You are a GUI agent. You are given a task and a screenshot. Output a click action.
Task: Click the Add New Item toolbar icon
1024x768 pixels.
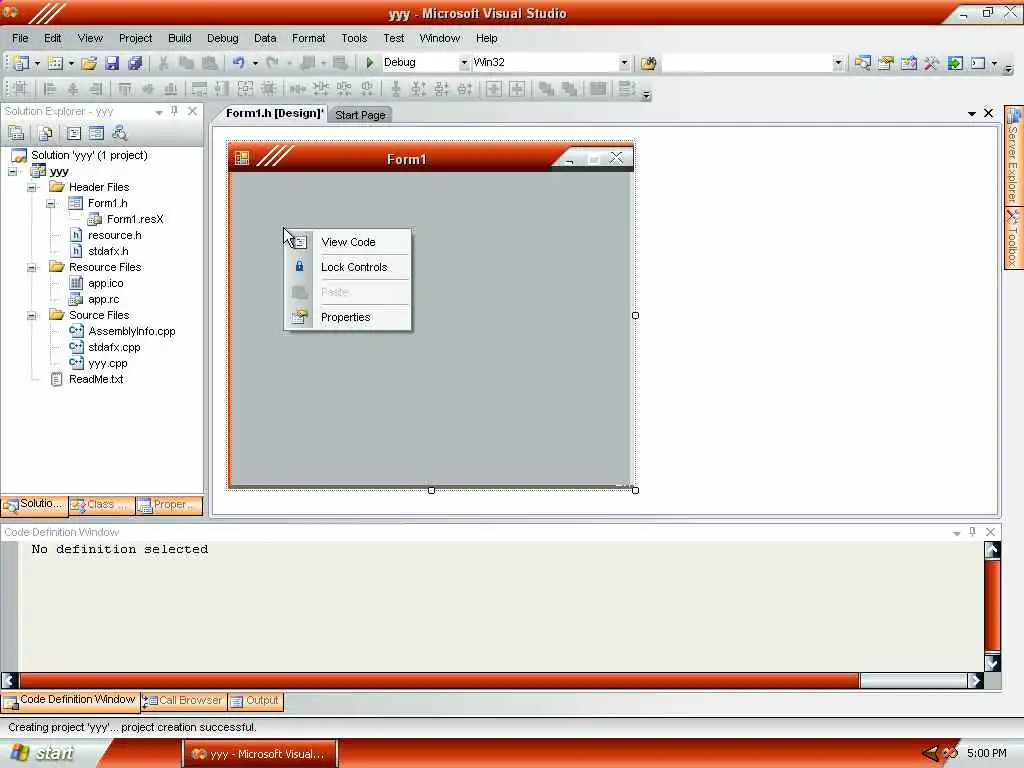coord(56,63)
